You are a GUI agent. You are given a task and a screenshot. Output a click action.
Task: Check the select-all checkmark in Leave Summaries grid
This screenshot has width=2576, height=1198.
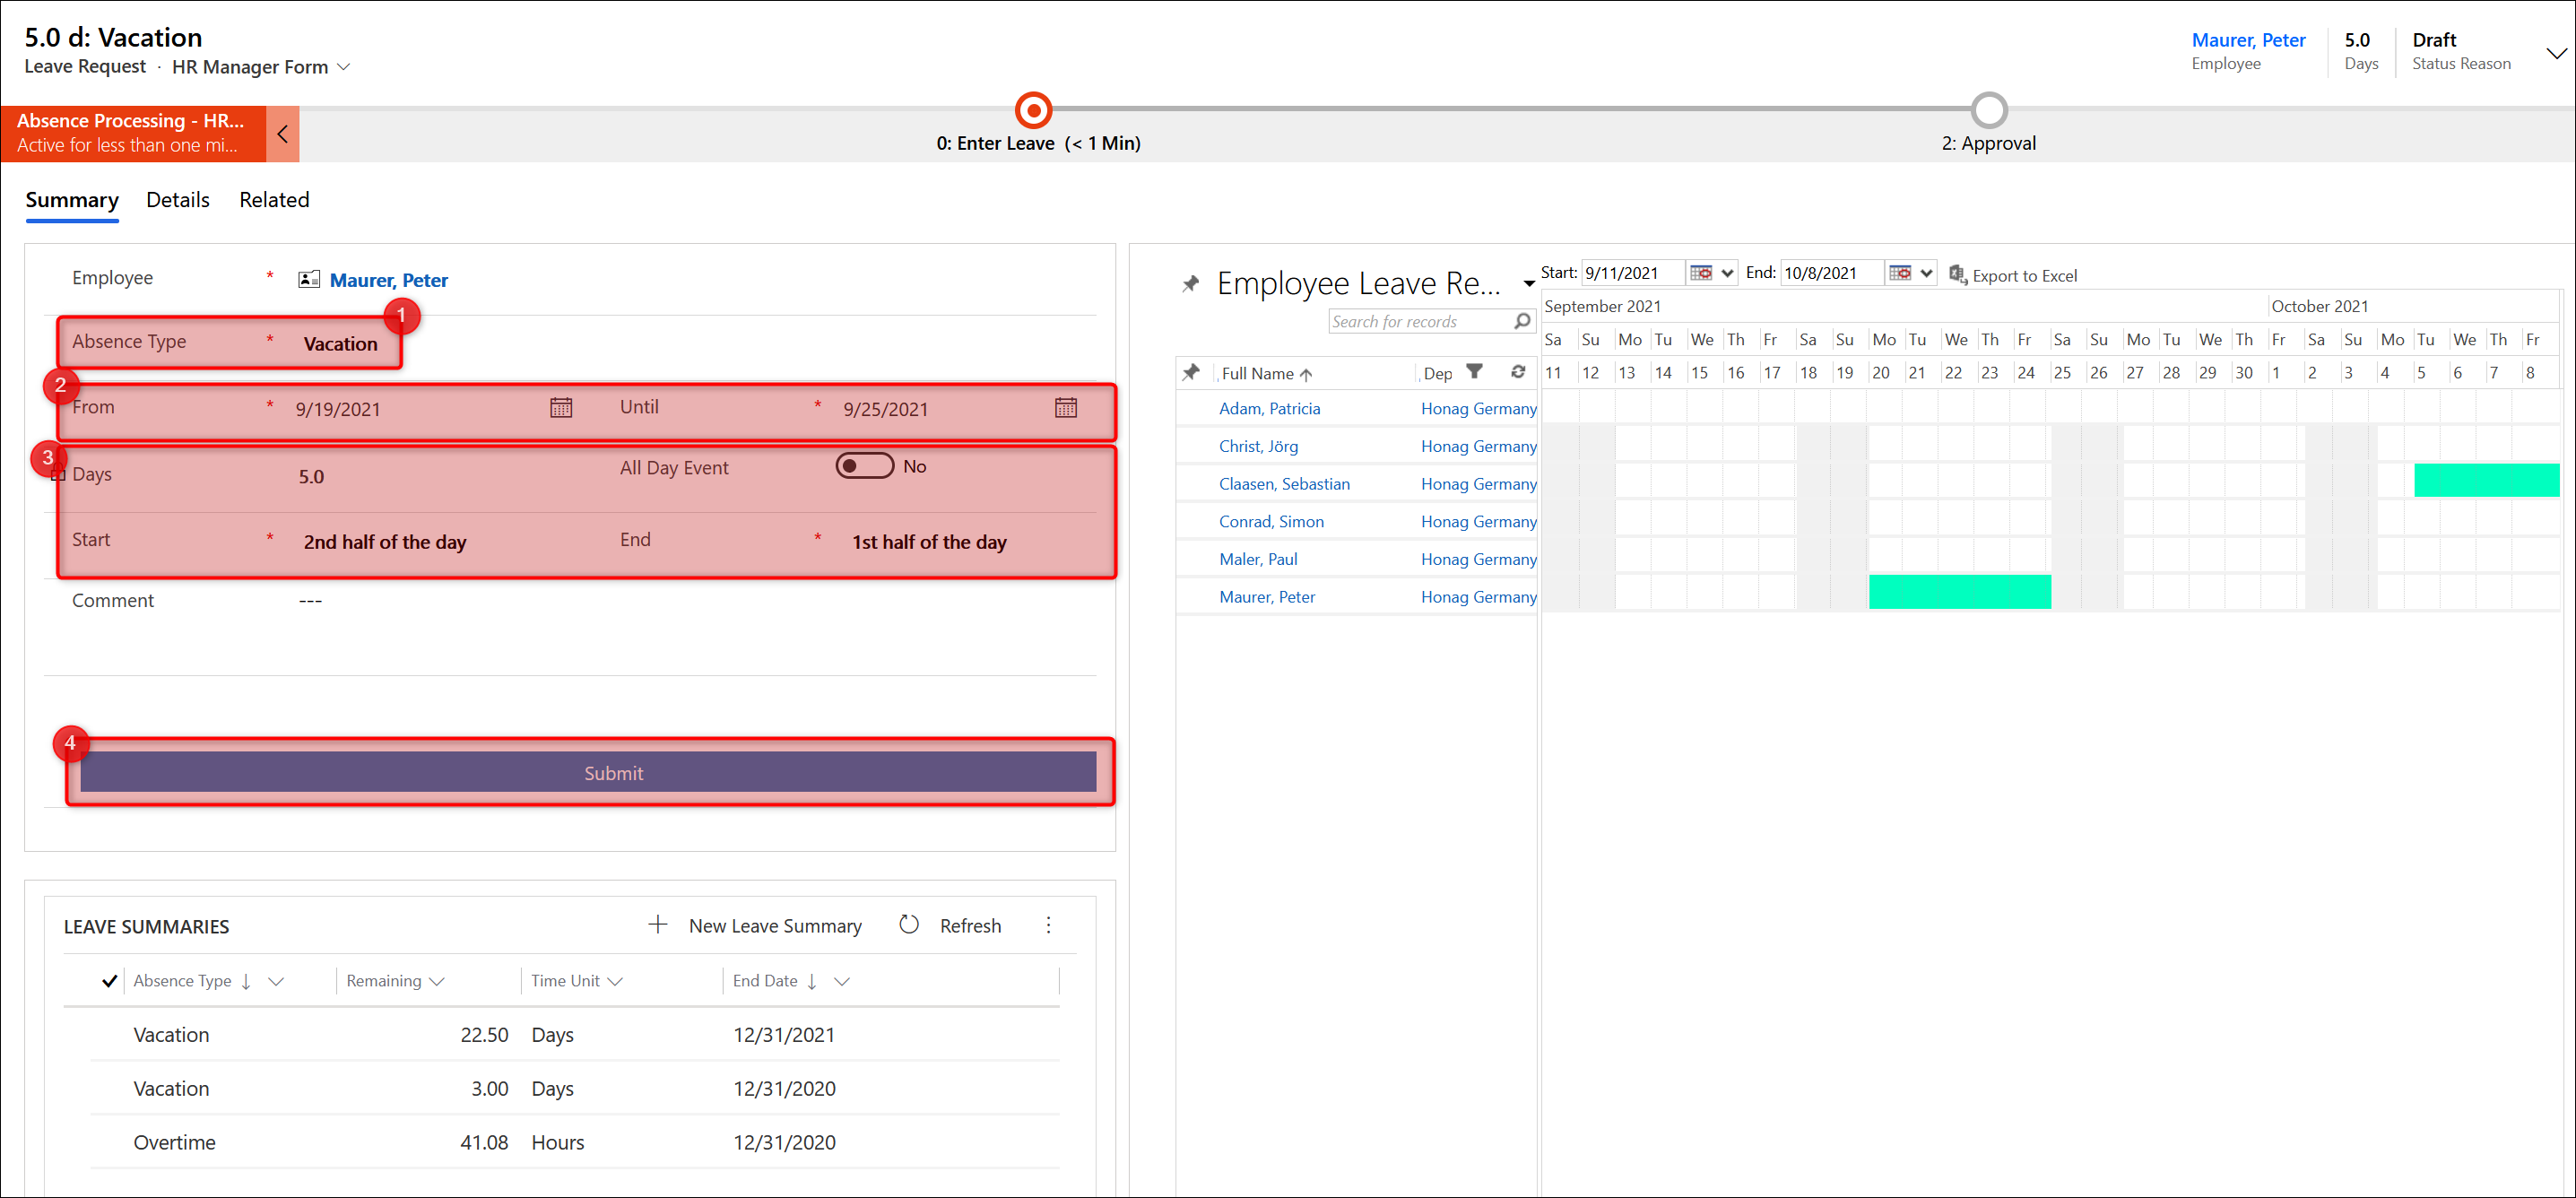click(x=110, y=981)
